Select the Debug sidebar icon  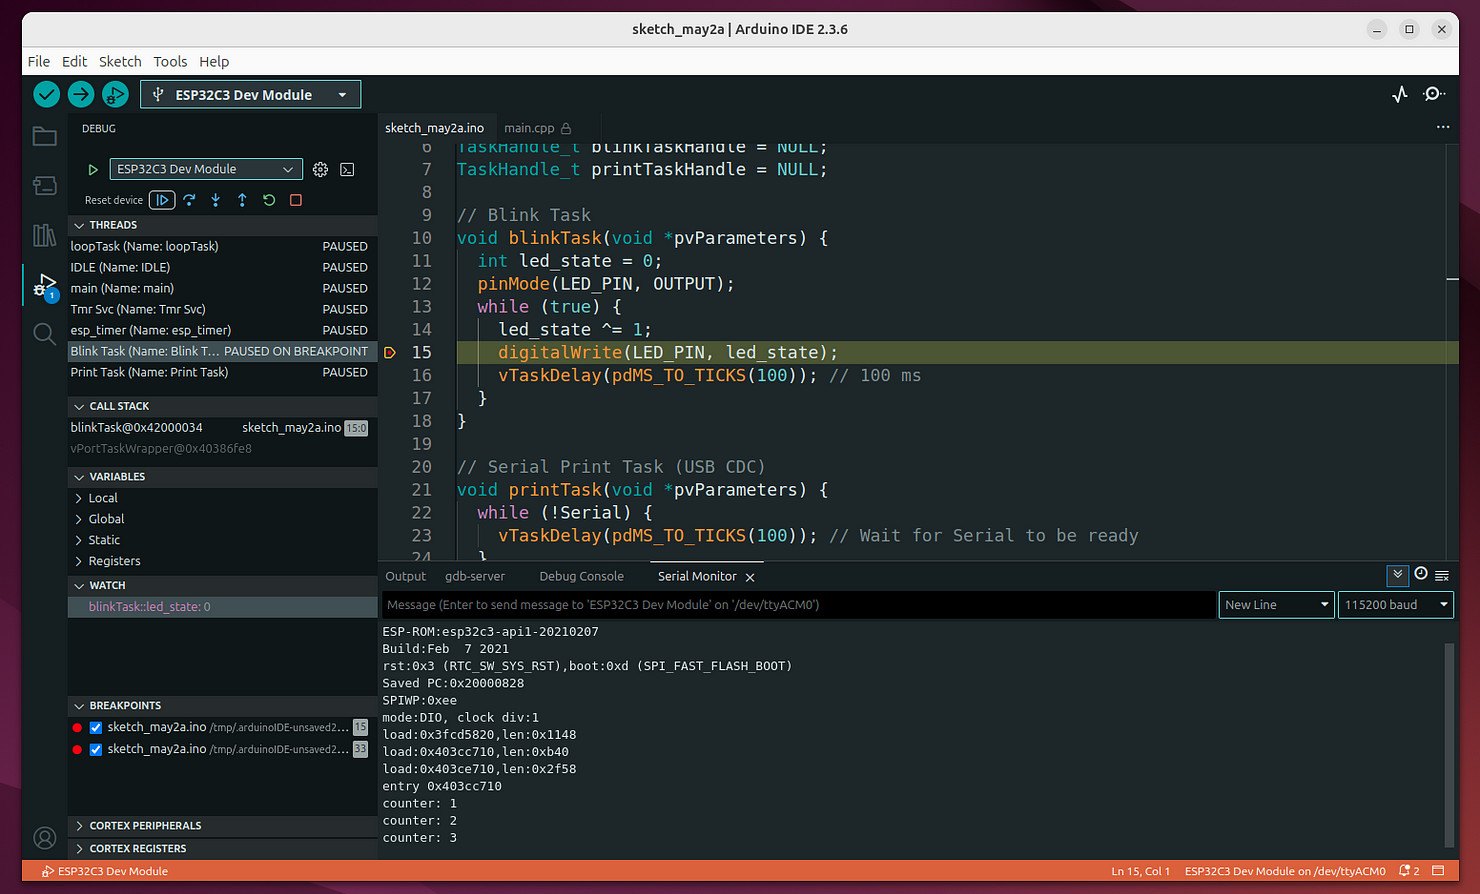click(44, 285)
